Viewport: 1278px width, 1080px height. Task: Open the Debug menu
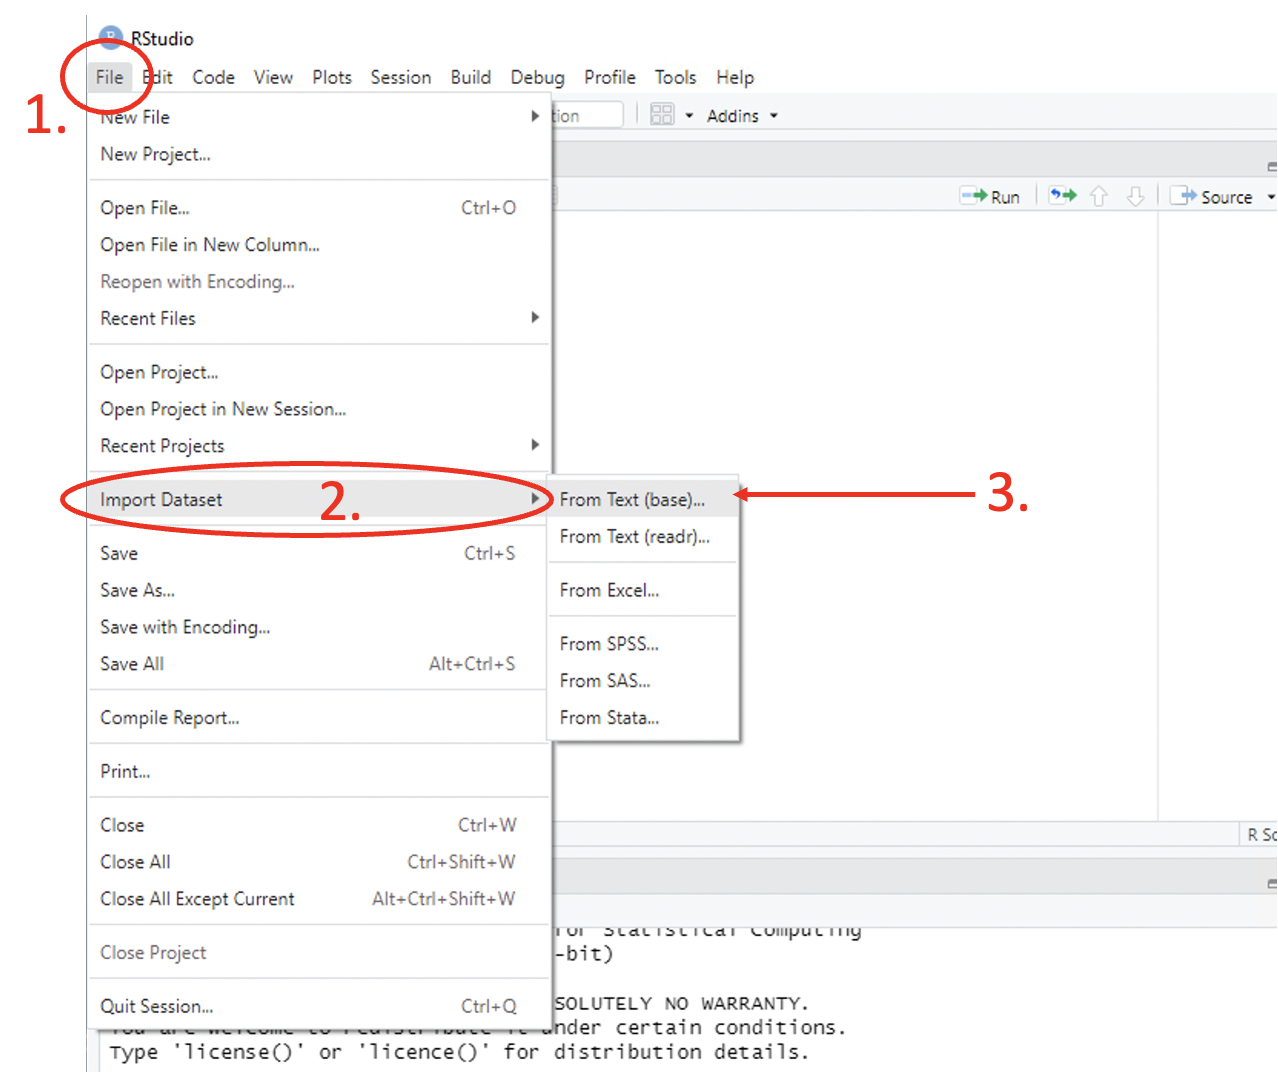tap(538, 77)
